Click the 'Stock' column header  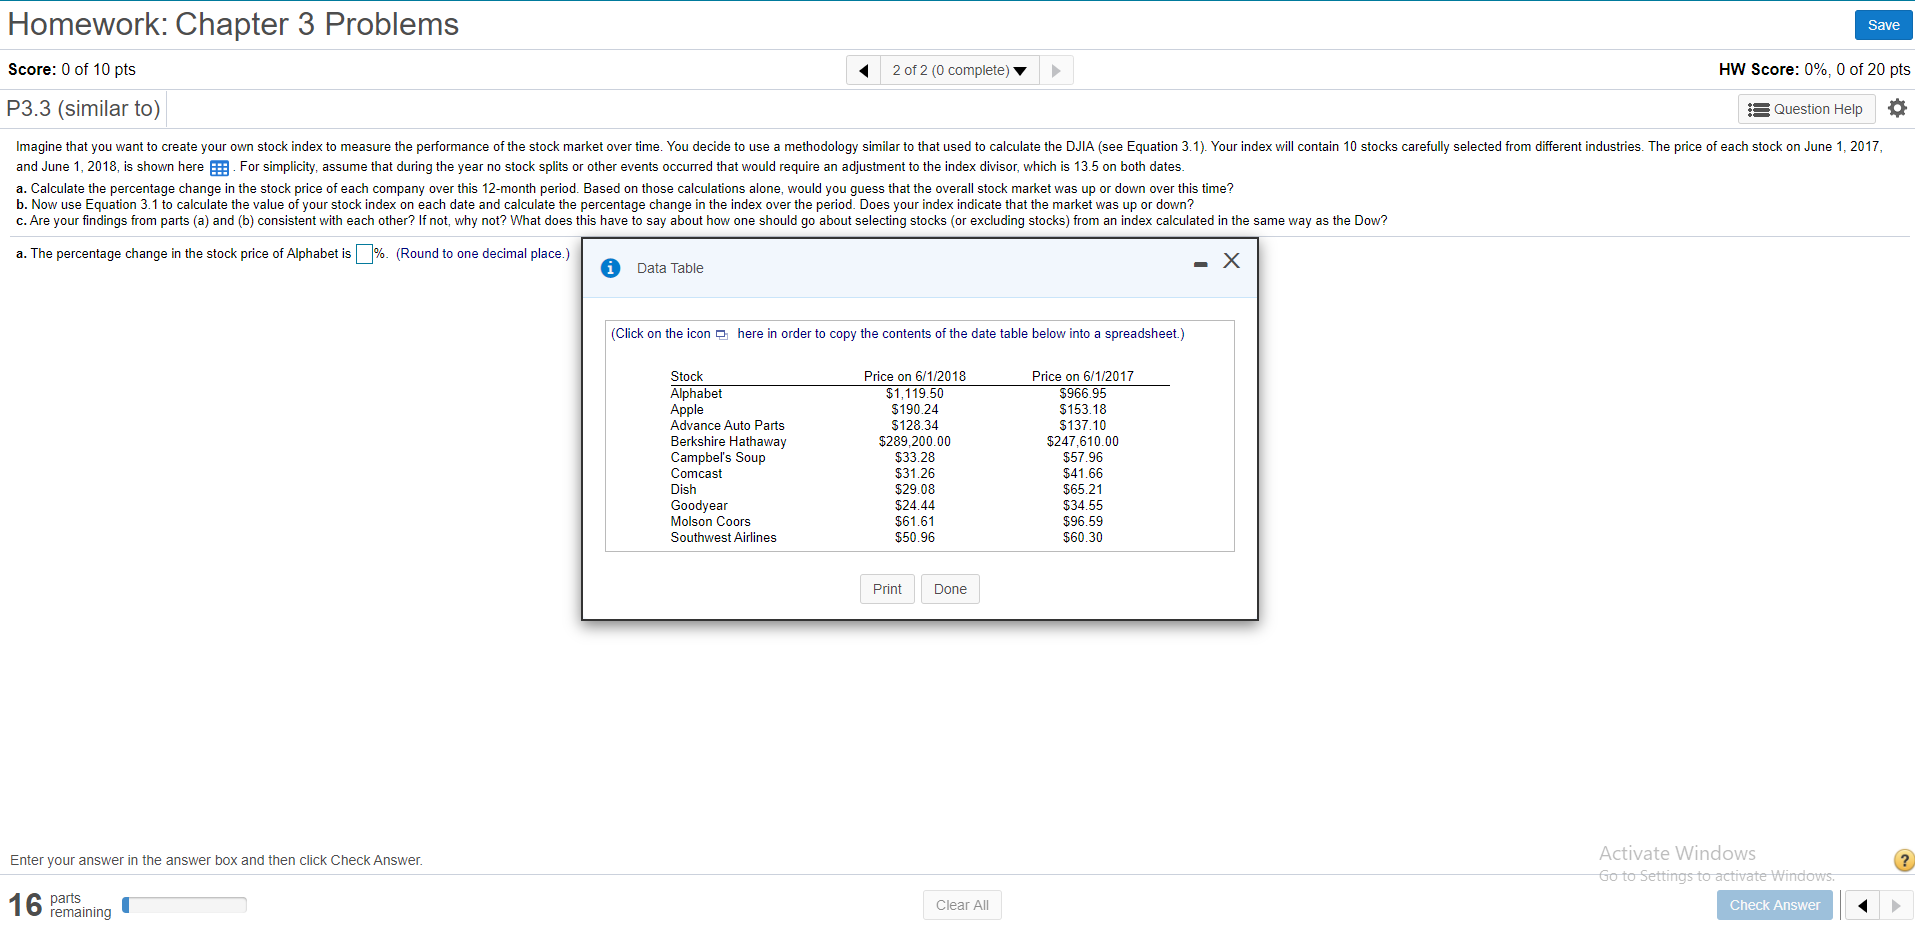click(686, 377)
